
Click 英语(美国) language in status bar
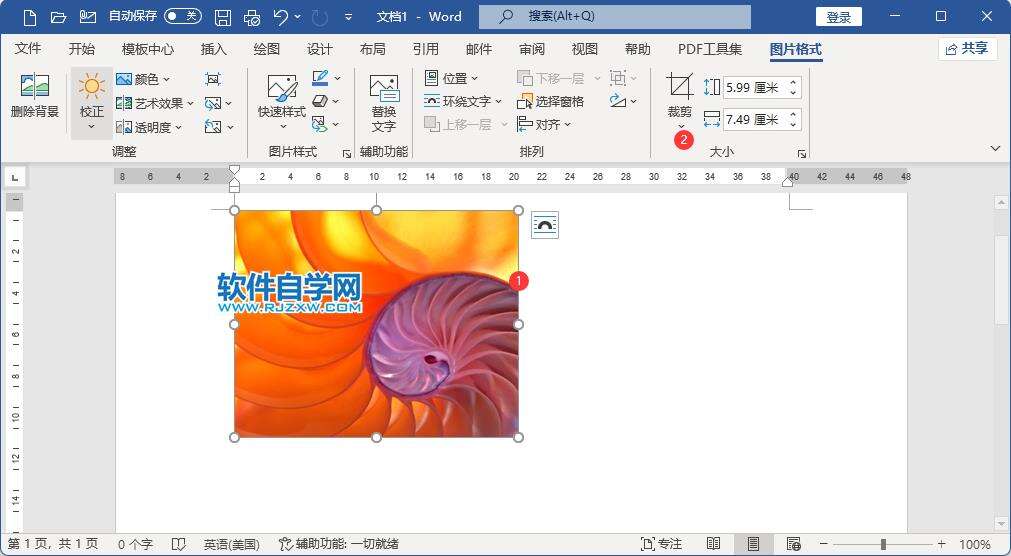(x=231, y=544)
